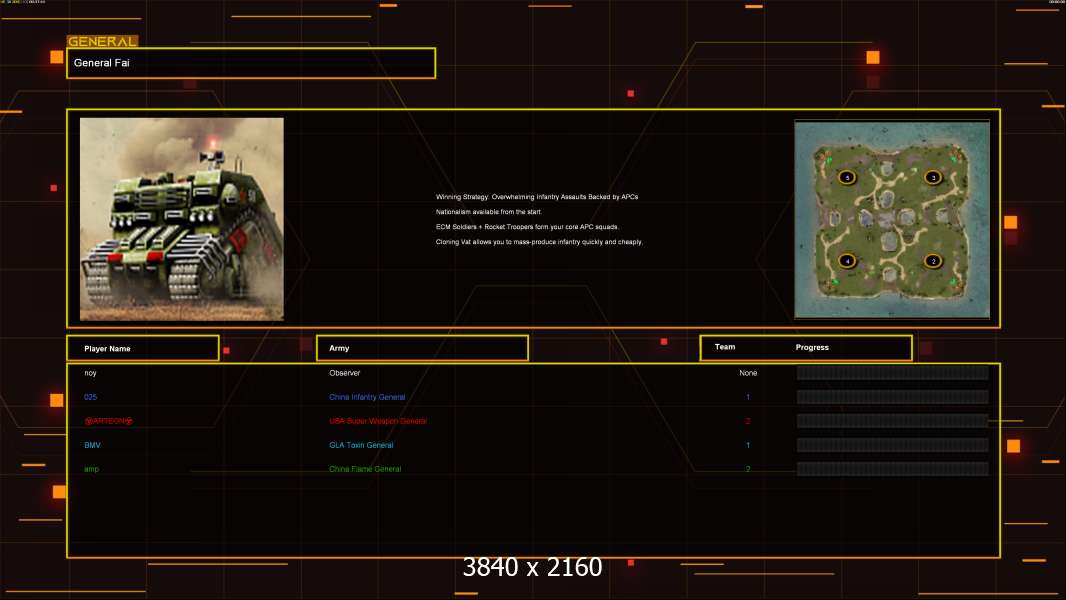Screen dimensions: 1066x600
Task: Click the ECM Soldiers tip line
Action: [x=528, y=227]
